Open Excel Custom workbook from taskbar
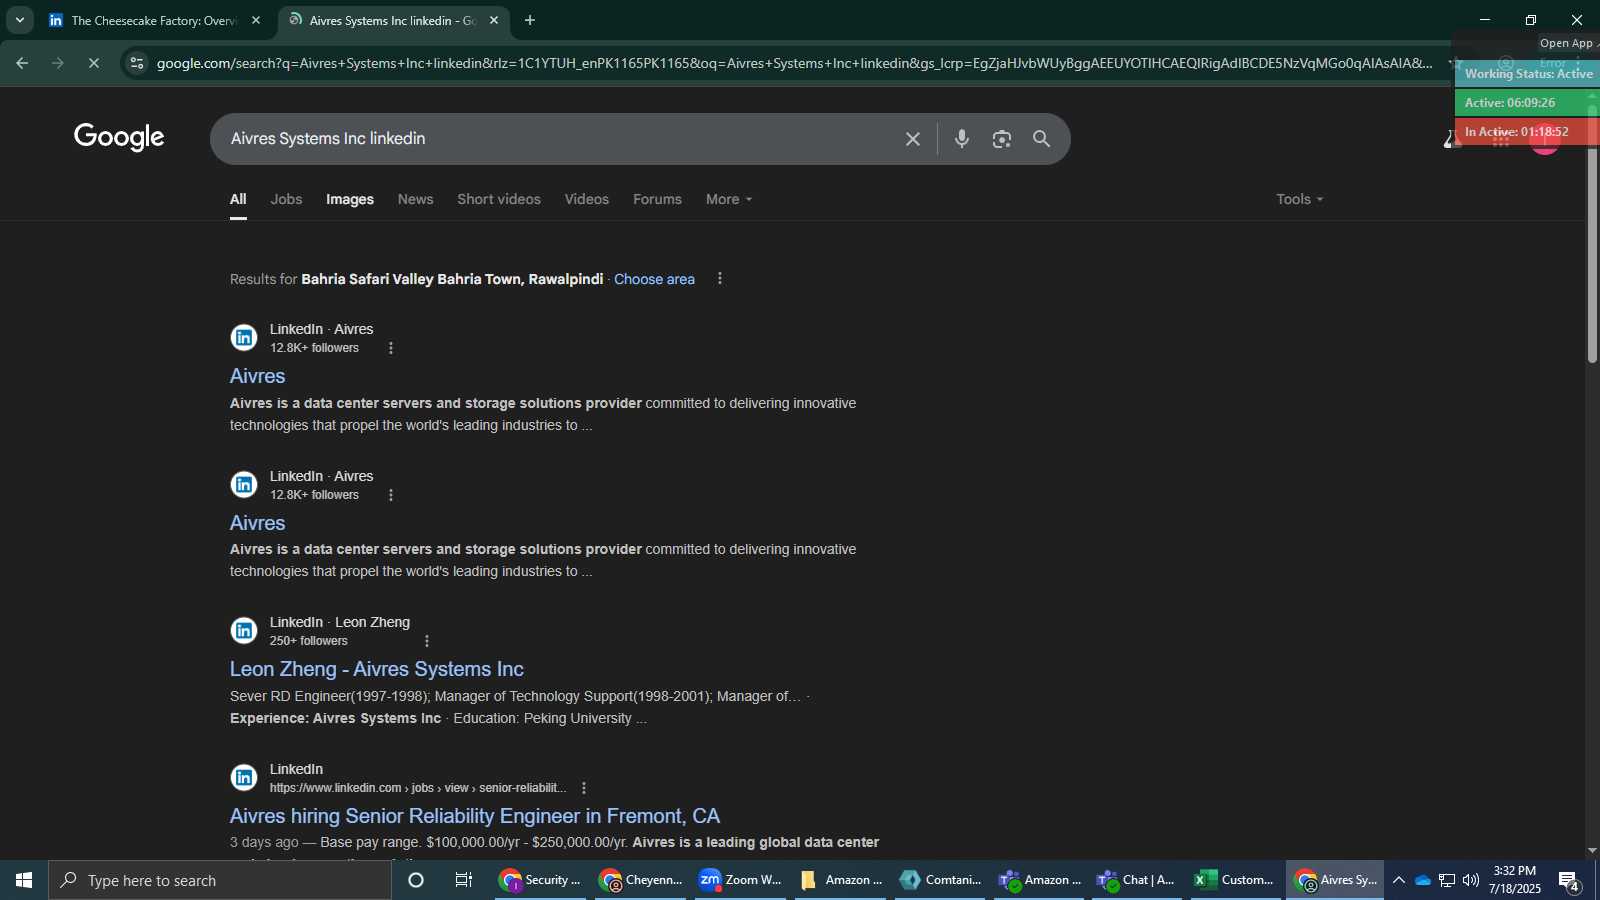The width and height of the screenshot is (1600, 900). (1235, 880)
